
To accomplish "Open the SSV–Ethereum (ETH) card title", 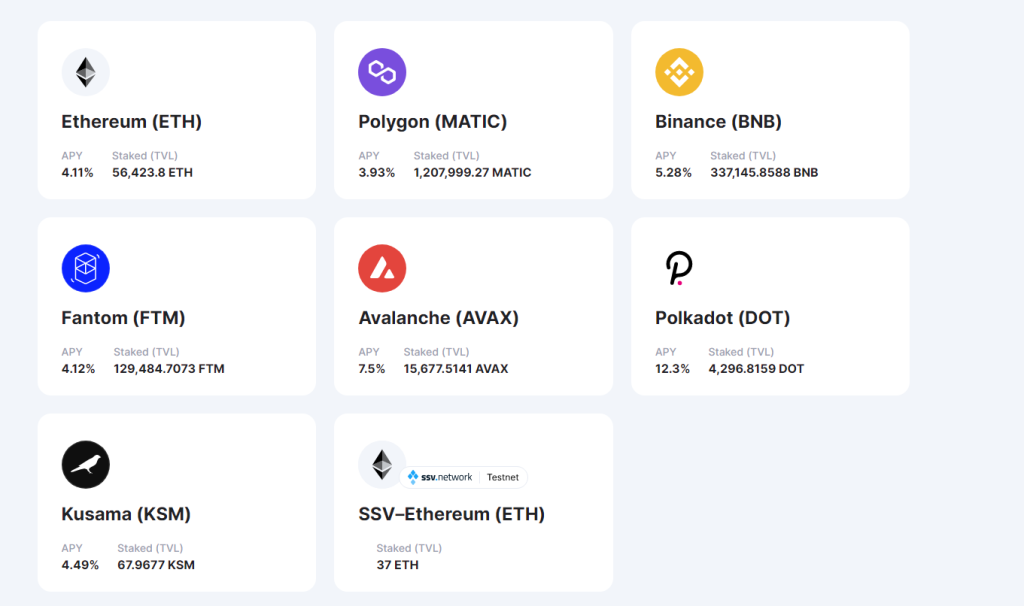I will (451, 514).
